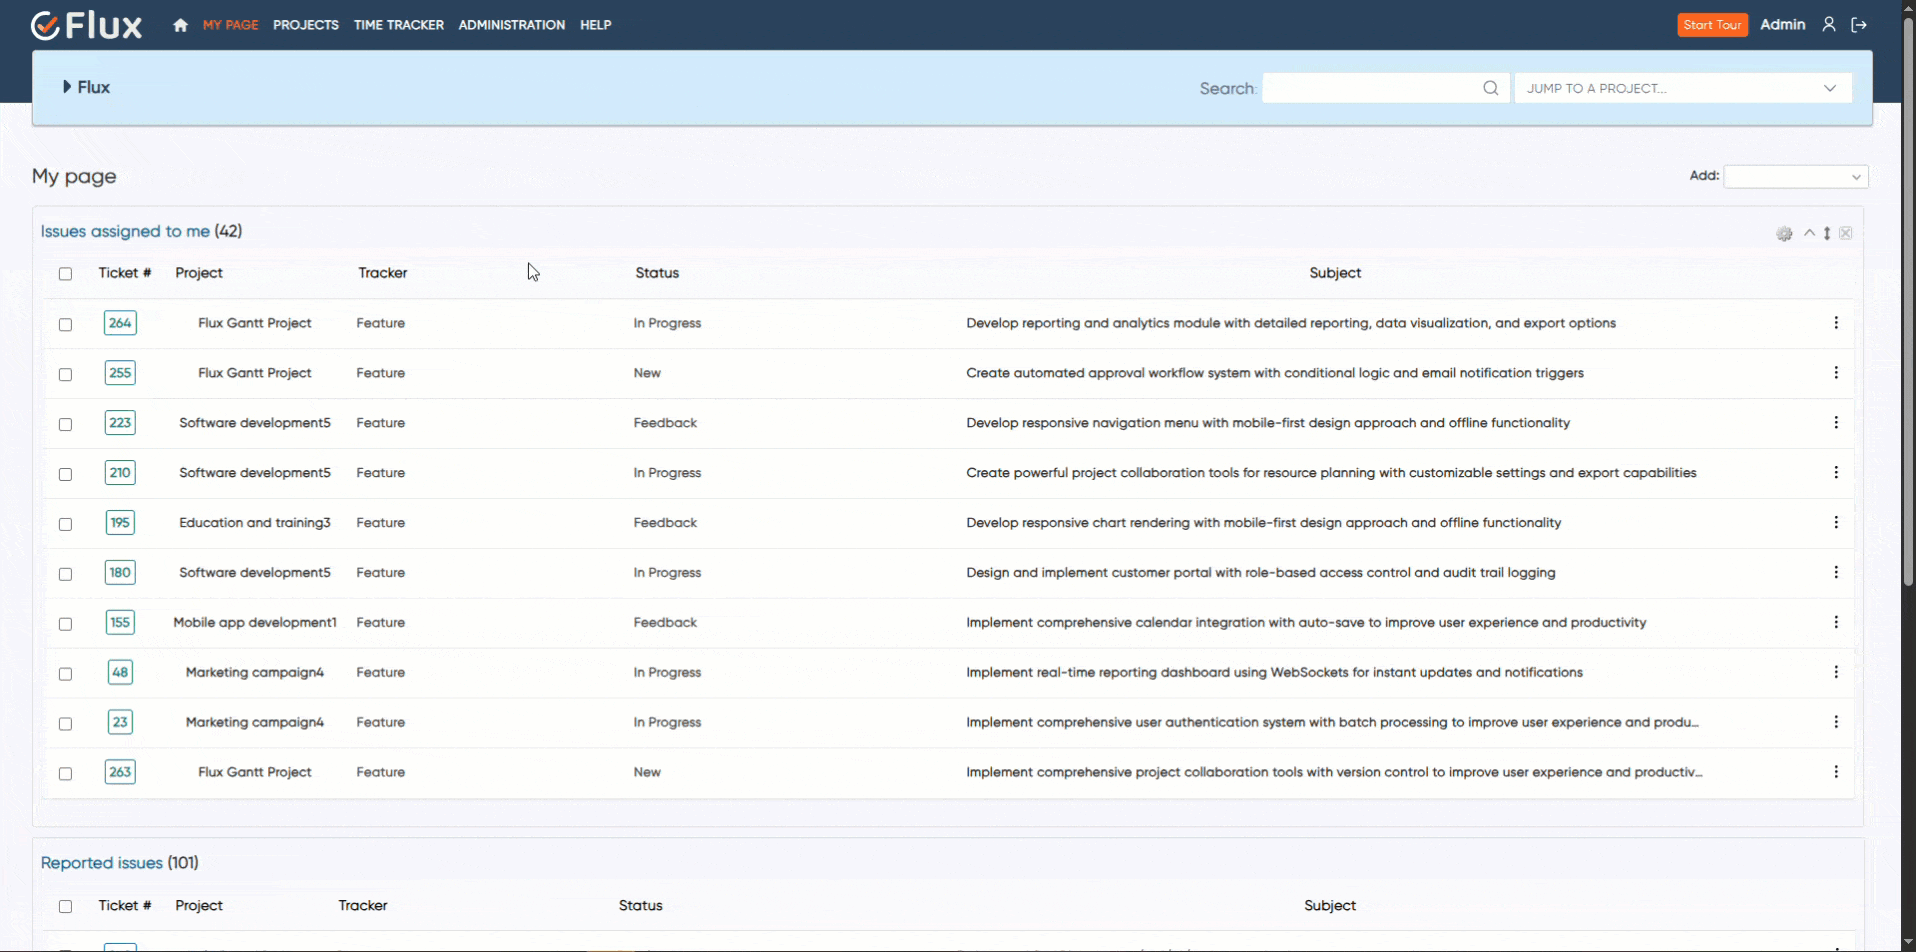Open the gear settings for Issues assigned to me
This screenshot has width=1916, height=952.
(x=1785, y=233)
